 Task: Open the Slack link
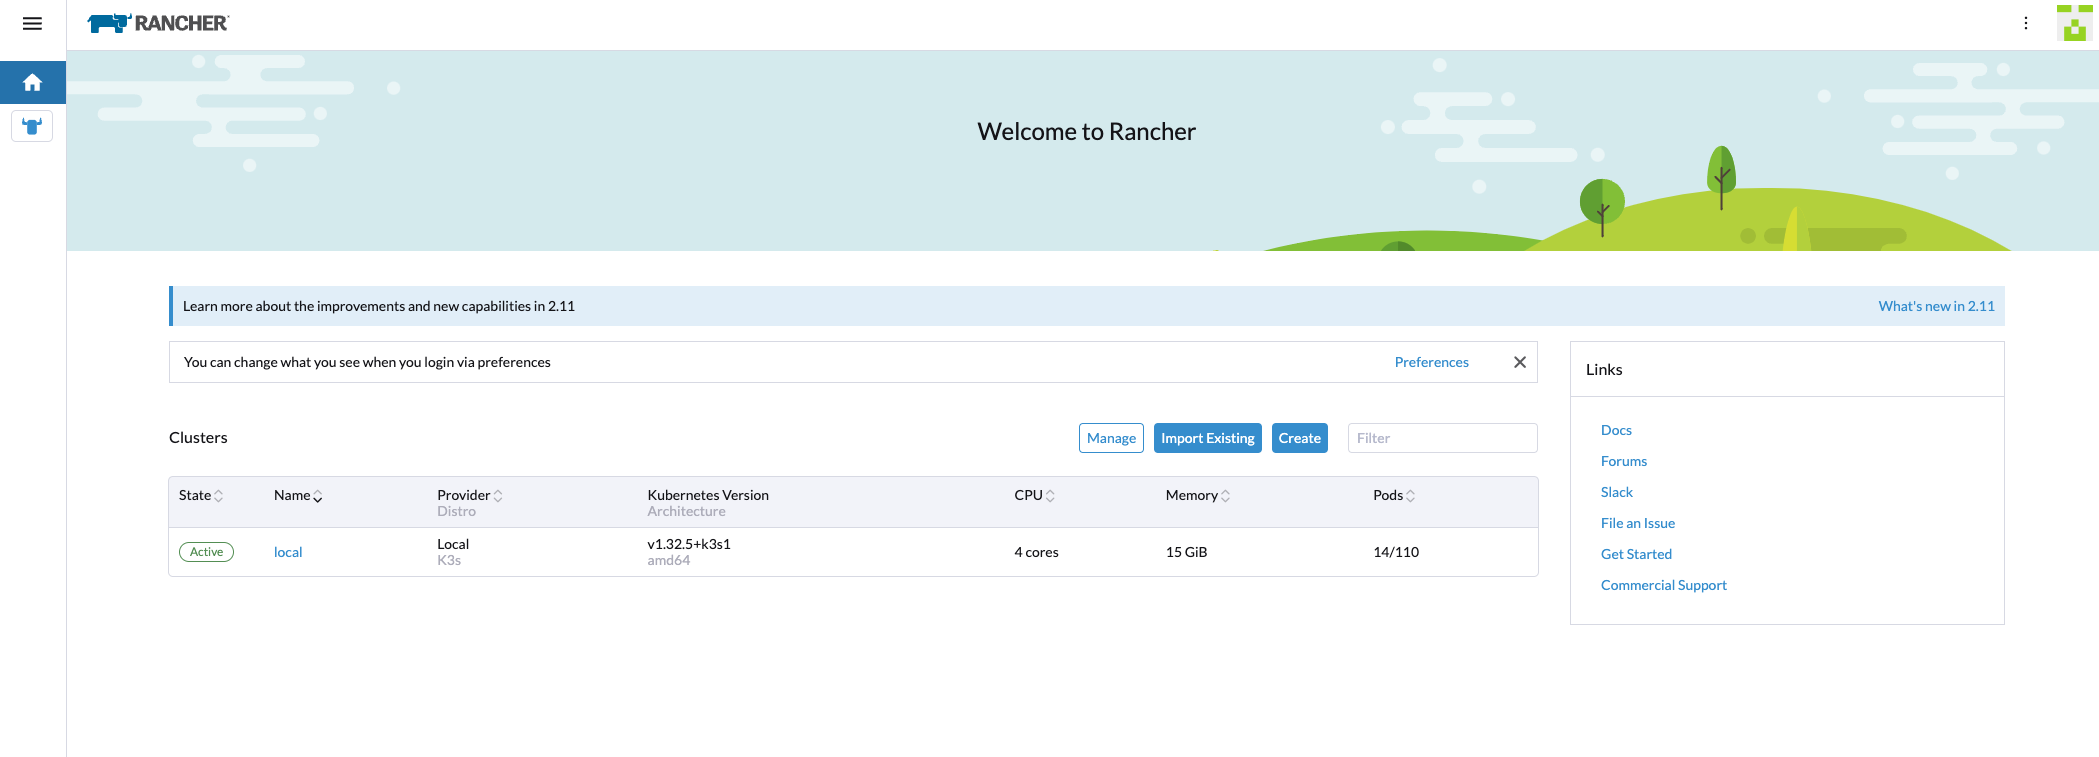[1617, 492]
